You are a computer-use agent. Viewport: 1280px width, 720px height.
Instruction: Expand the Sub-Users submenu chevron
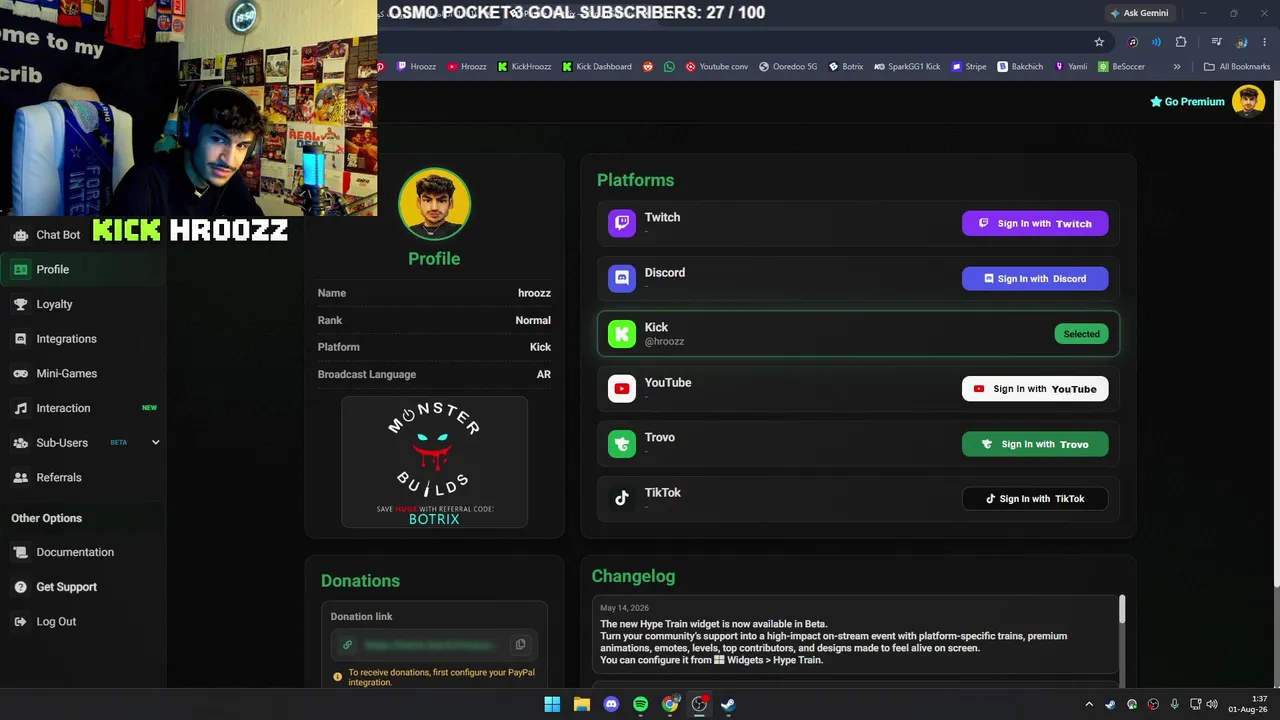point(155,443)
